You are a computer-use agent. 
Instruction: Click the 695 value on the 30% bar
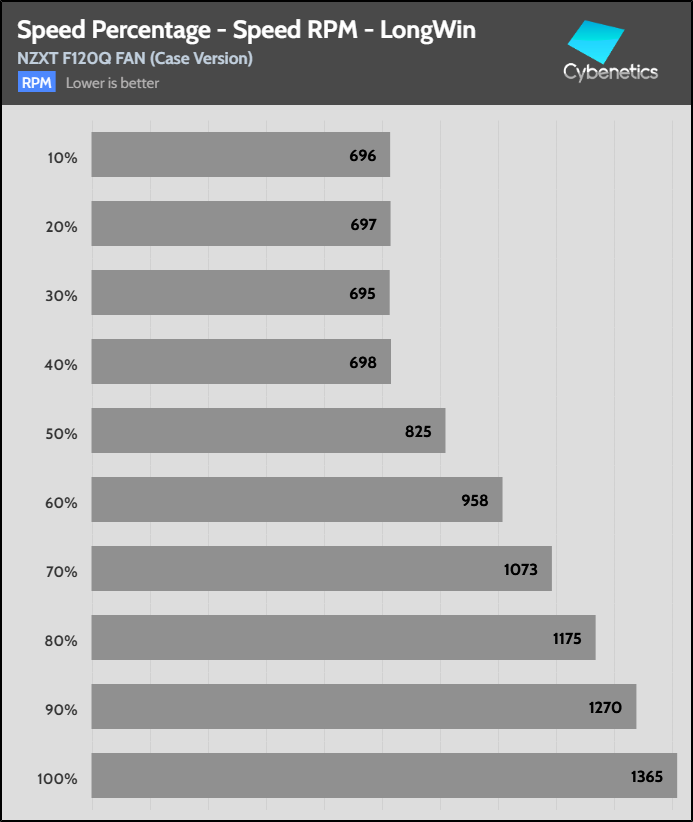click(363, 294)
